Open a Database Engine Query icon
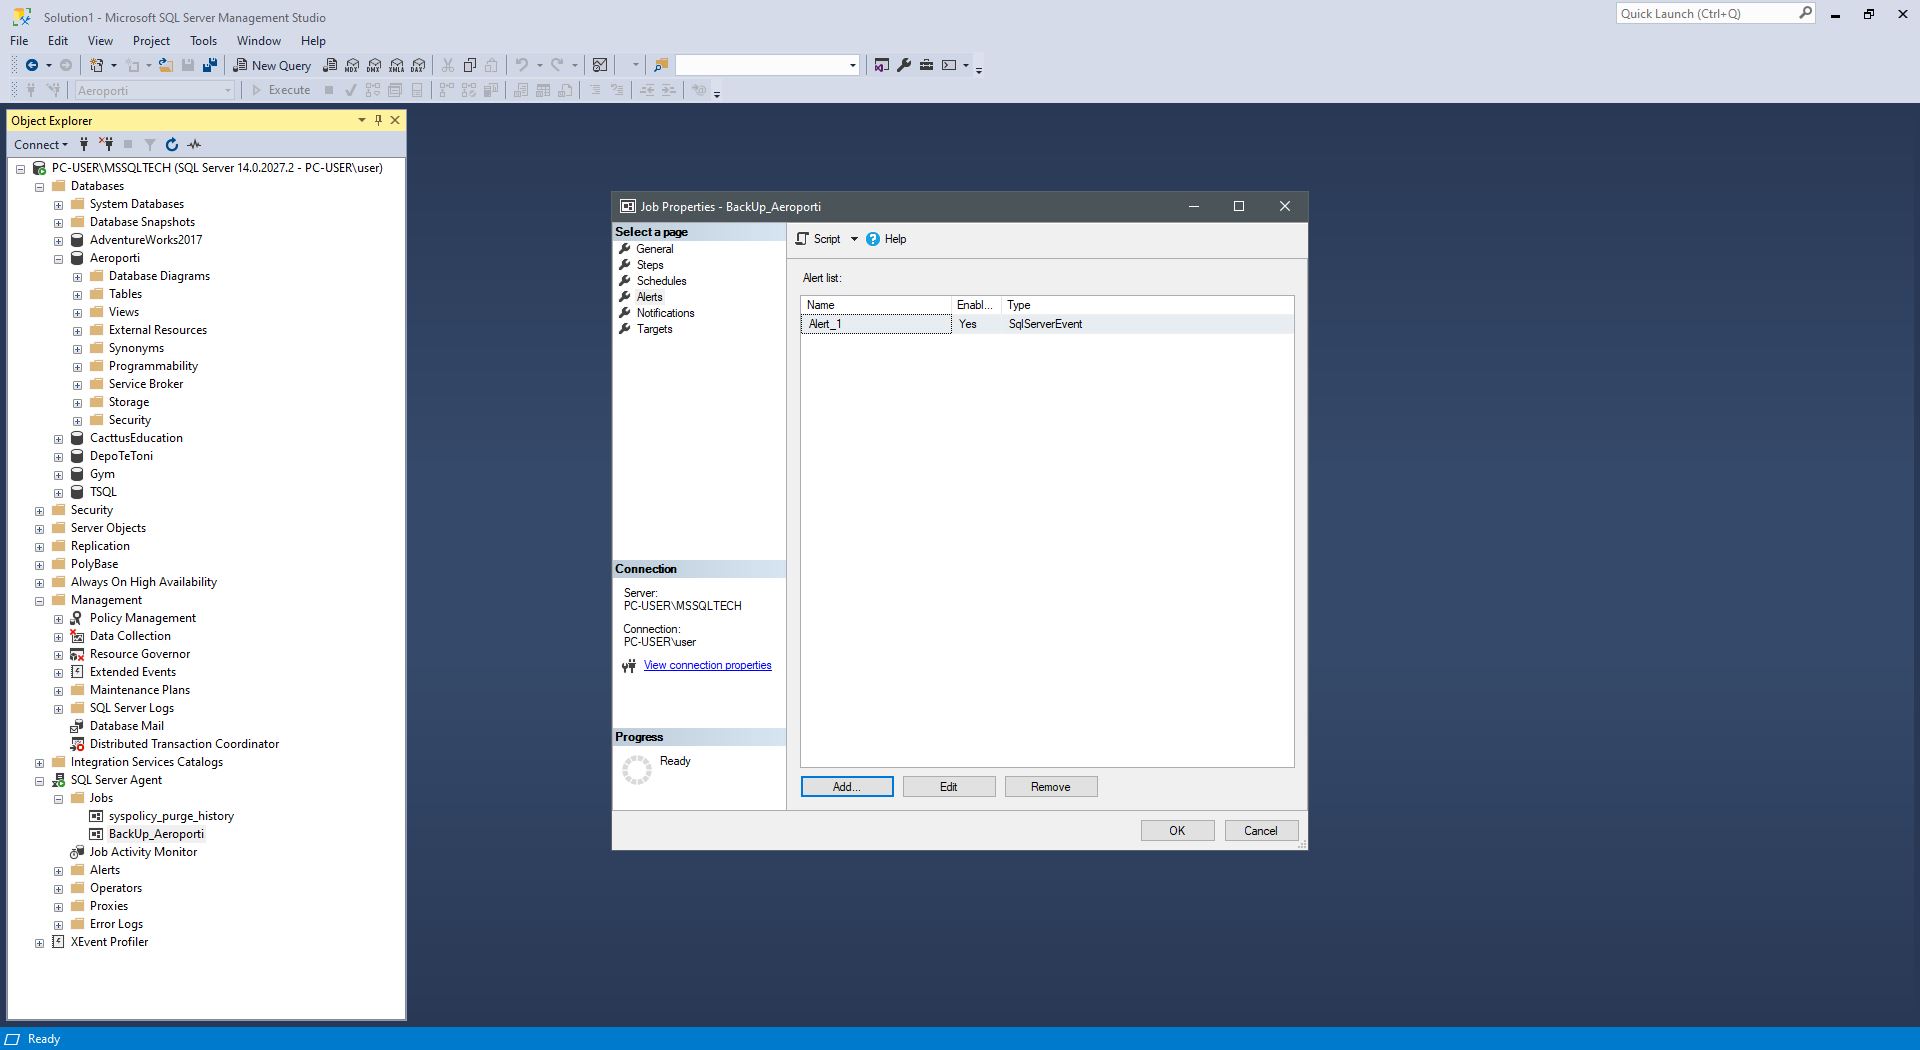The height and width of the screenshot is (1050, 1920). pos(330,65)
